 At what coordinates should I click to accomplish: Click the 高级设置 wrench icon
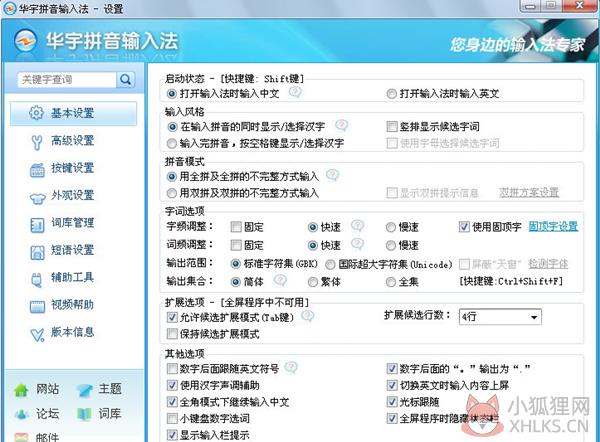pyautogui.click(x=36, y=142)
